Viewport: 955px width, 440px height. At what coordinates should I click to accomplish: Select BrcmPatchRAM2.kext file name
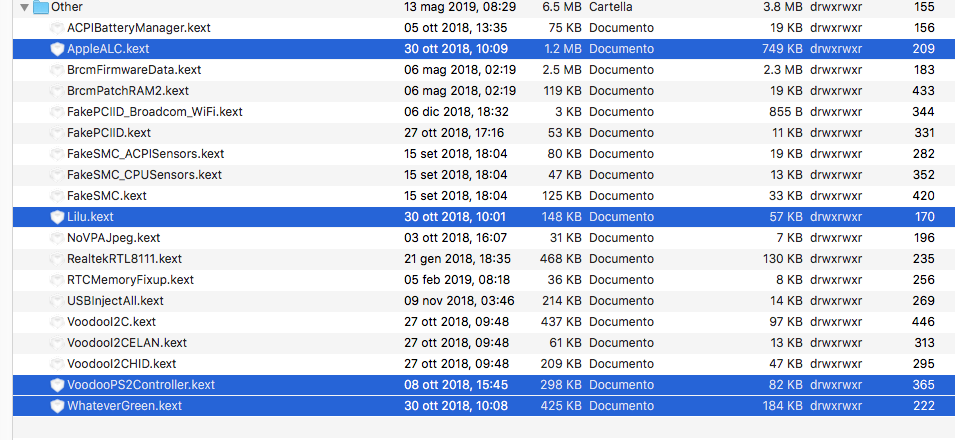[128, 91]
